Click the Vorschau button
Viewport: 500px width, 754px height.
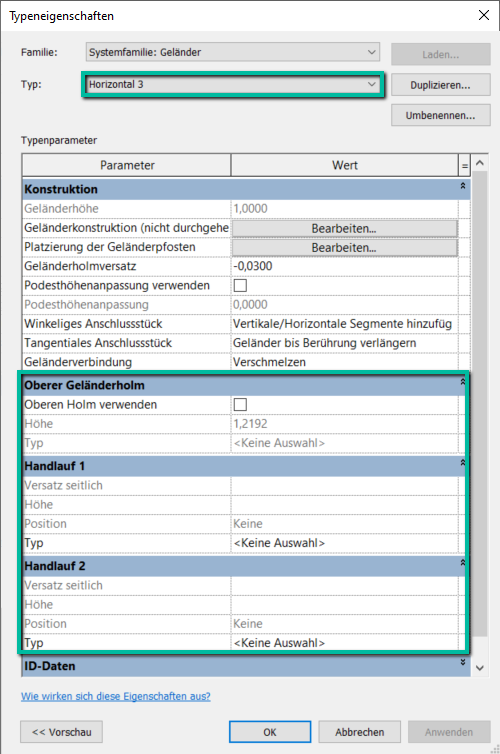click(62, 732)
